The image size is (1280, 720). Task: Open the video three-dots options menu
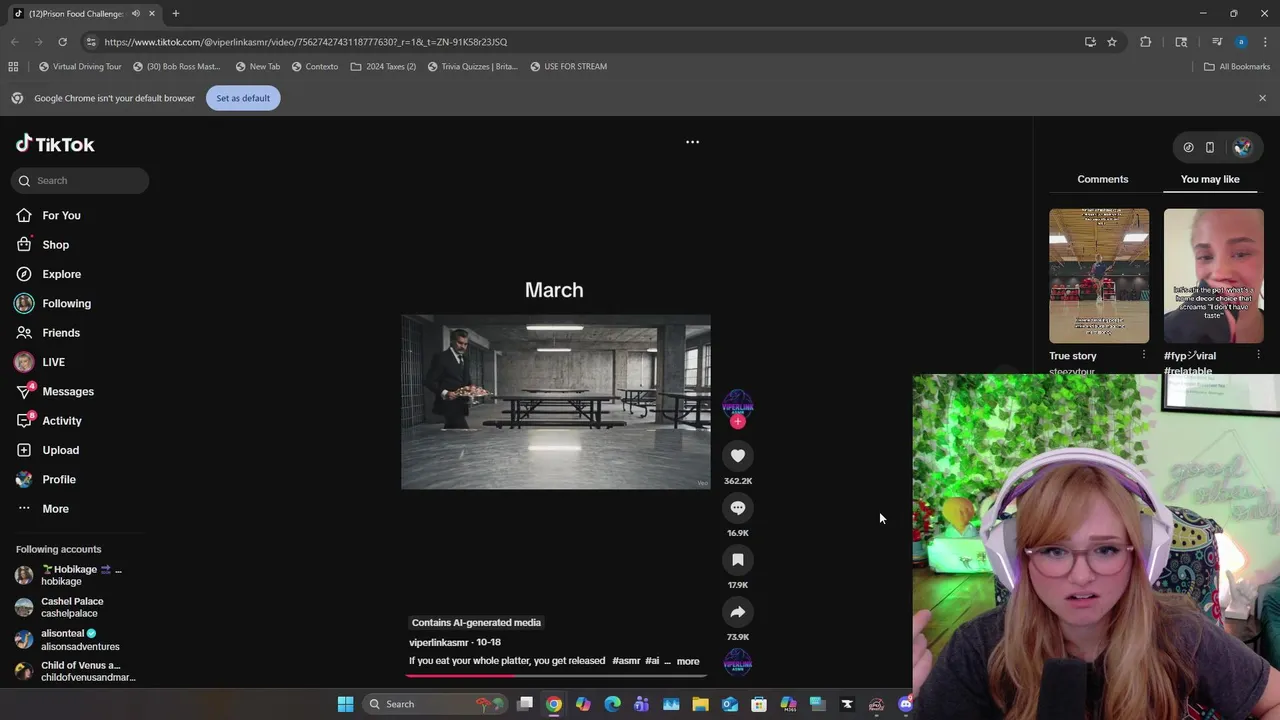(x=692, y=142)
